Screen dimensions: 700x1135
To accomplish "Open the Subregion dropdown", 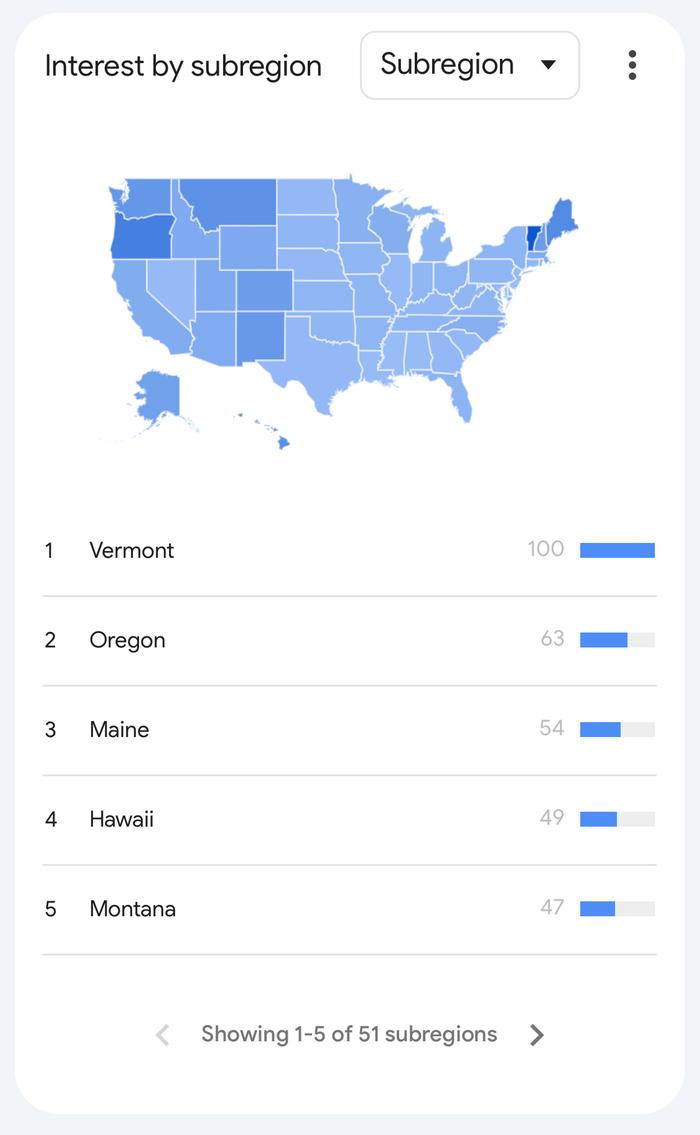I will point(470,65).
